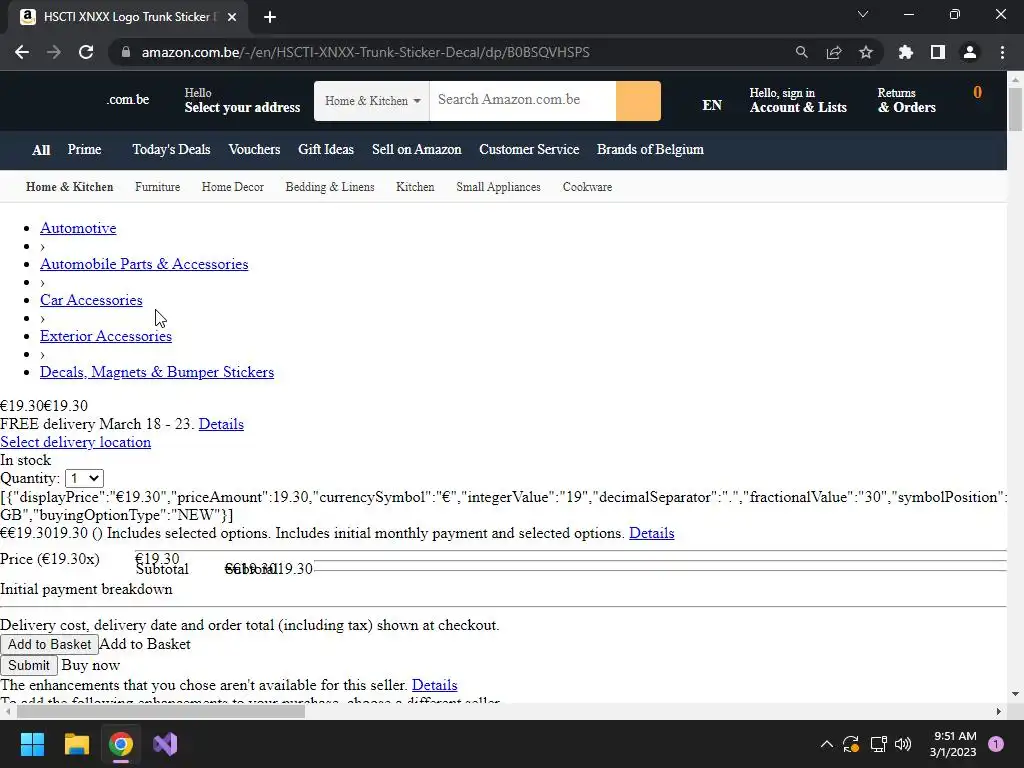This screenshot has width=1024, height=768.
Task: Show hidden system tray icons
Action: 827,744
